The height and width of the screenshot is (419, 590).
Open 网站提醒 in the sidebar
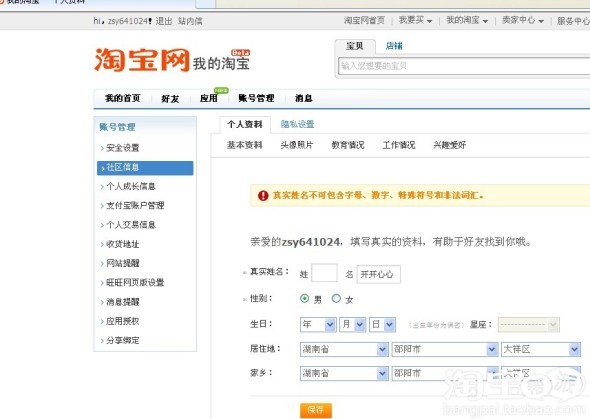(123, 263)
